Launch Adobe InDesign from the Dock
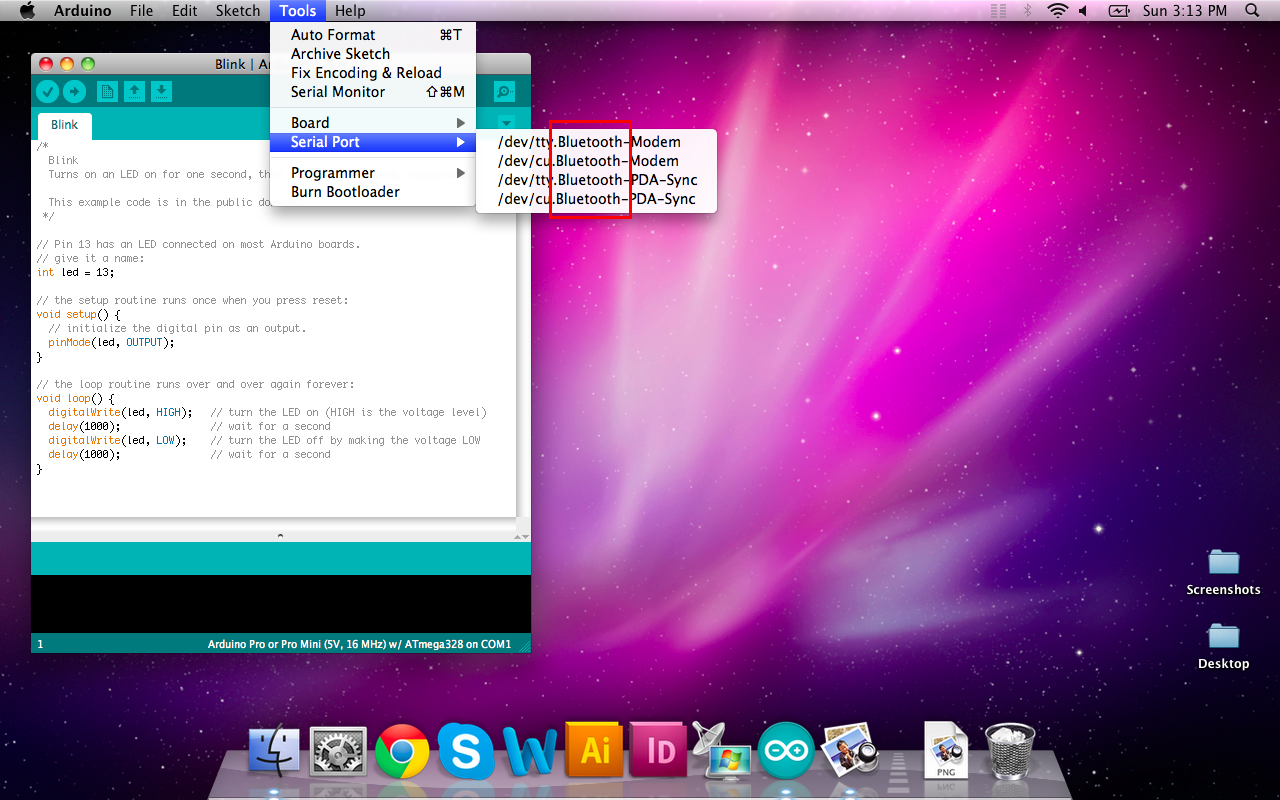Viewport: 1280px width, 800px height. 657,751
